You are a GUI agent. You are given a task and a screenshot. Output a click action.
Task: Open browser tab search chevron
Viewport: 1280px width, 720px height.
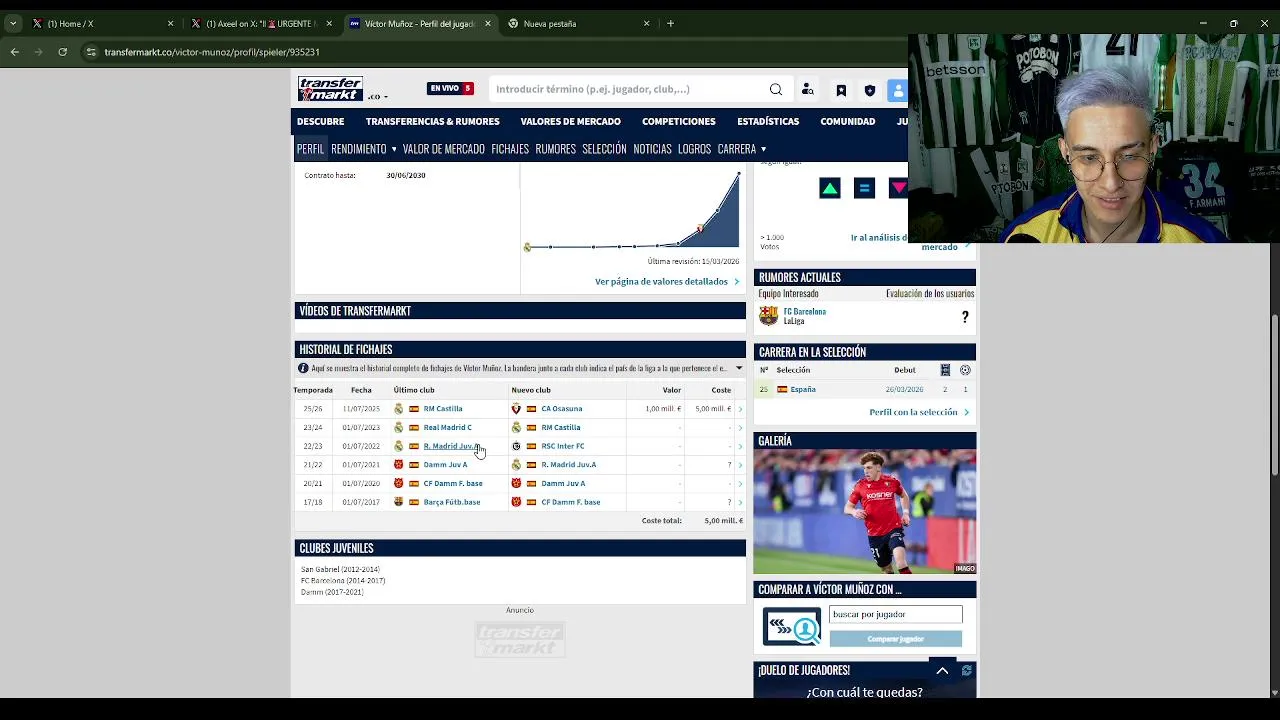tap(13, 23)
